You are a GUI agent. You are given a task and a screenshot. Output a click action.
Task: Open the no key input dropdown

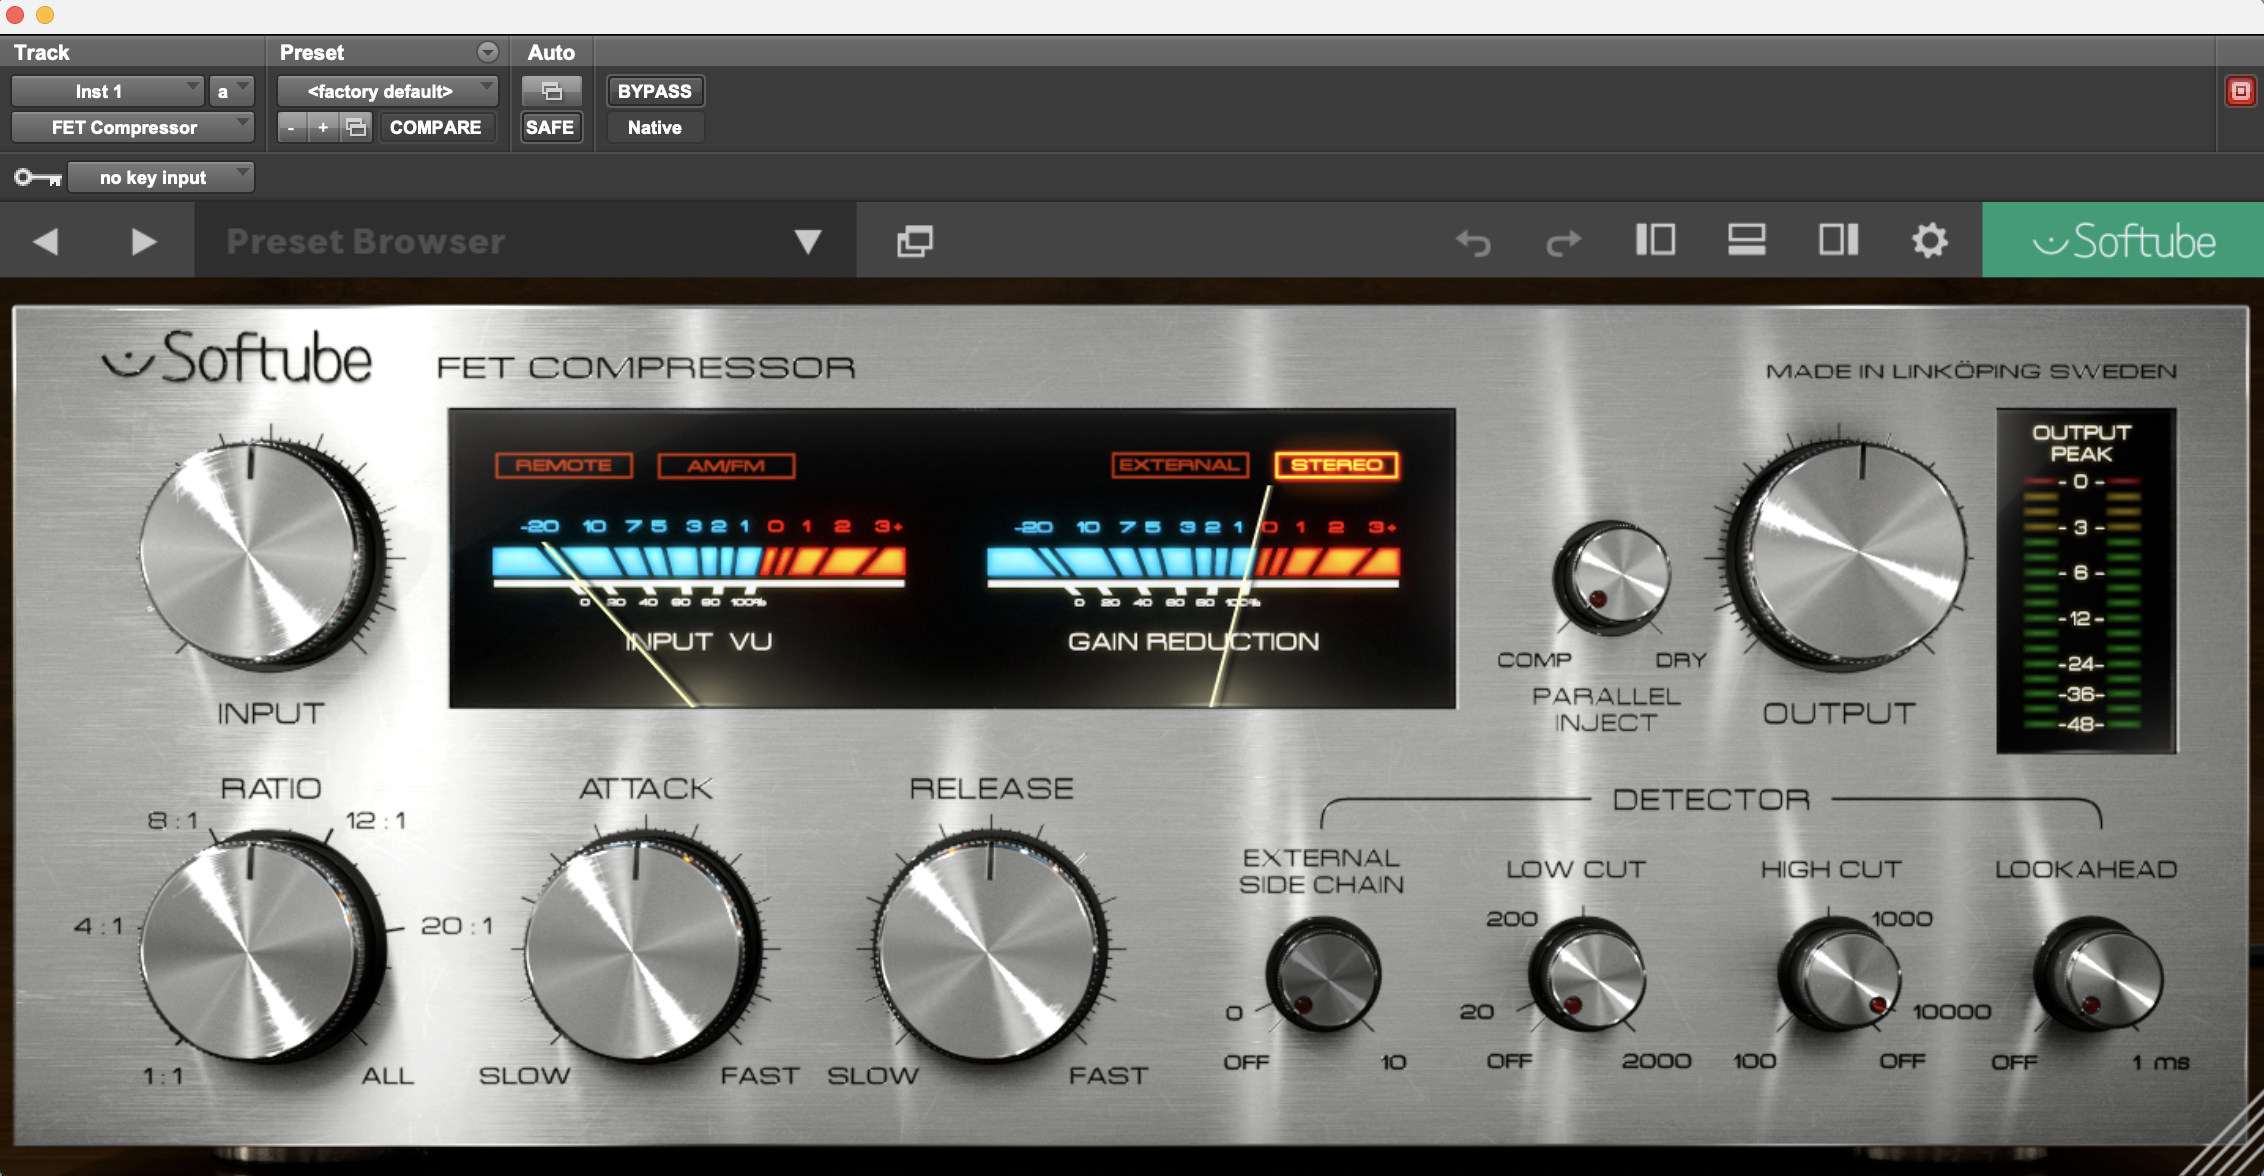click(x=160, y=177)
